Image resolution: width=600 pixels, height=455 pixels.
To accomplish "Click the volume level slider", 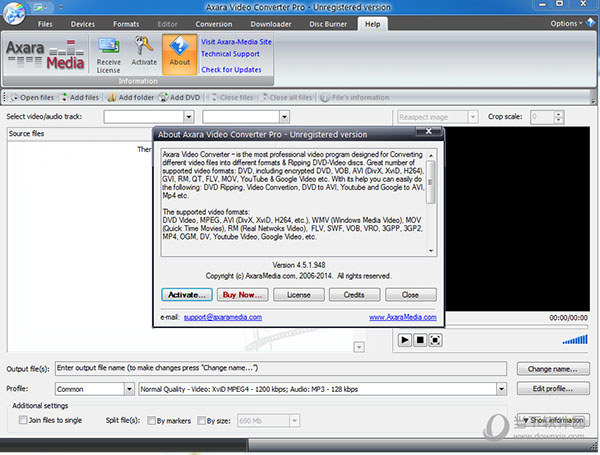I will (x=575, y=339).
